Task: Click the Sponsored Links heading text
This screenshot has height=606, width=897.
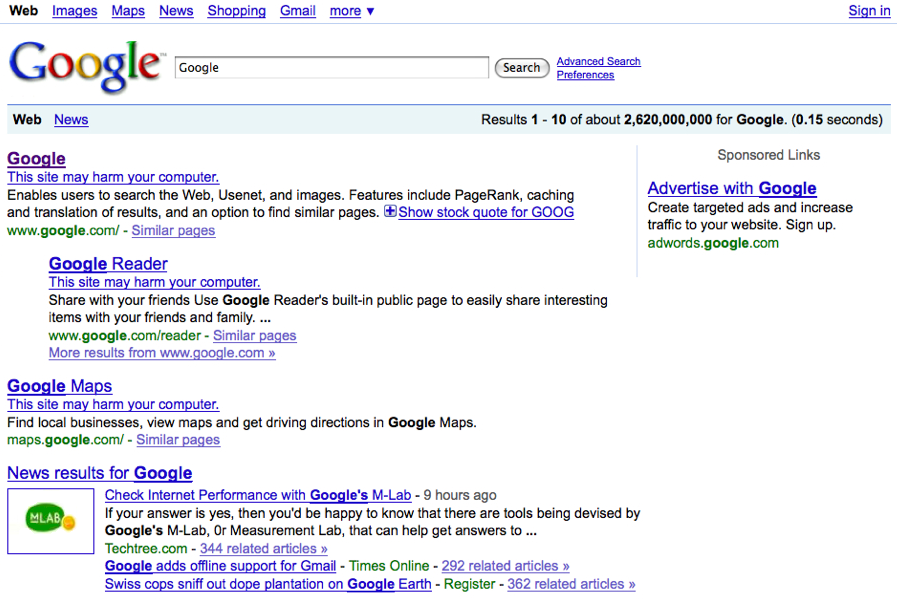Action: [x=769, y=155]
